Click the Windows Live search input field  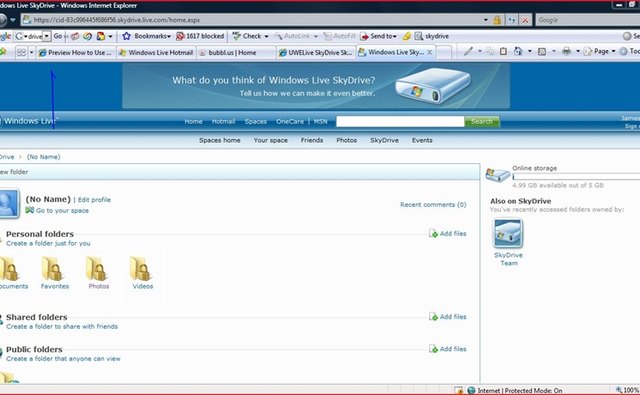coord(400,121)
